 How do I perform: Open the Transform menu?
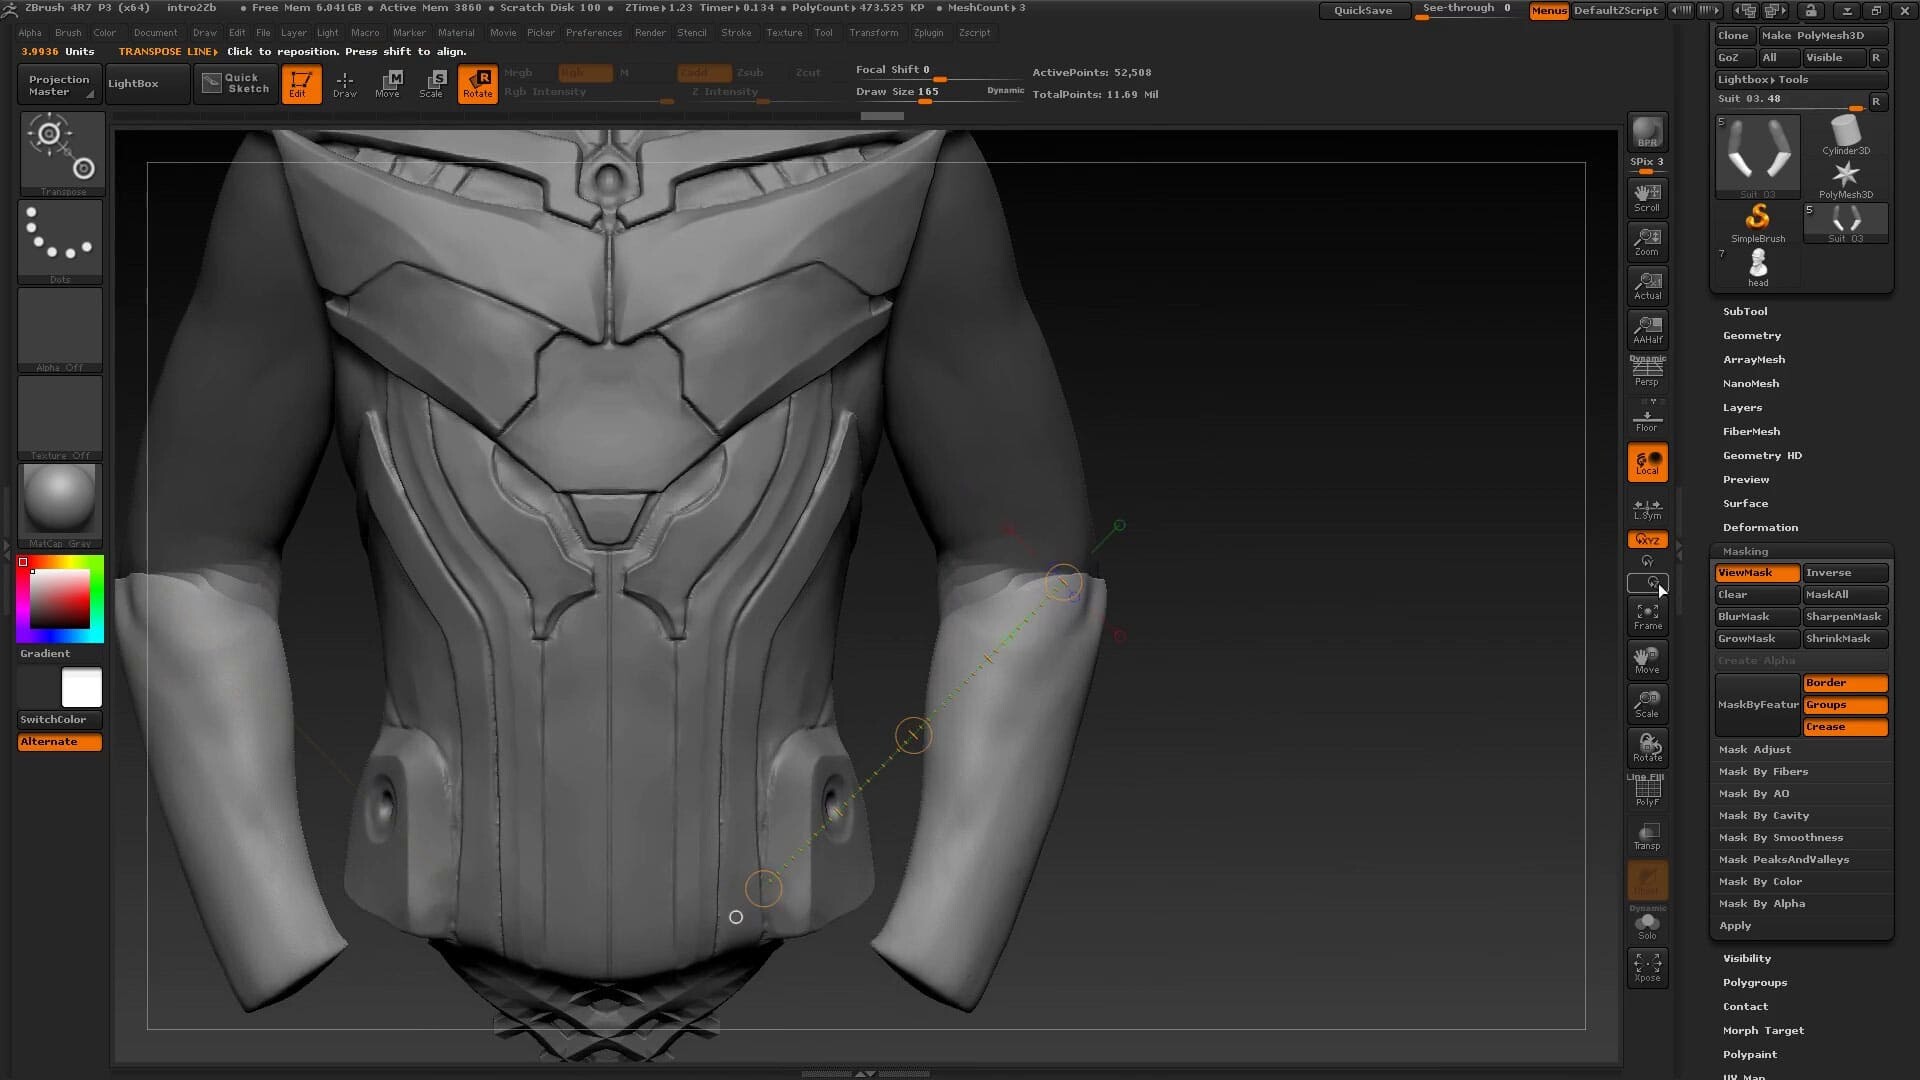(874, 33)
